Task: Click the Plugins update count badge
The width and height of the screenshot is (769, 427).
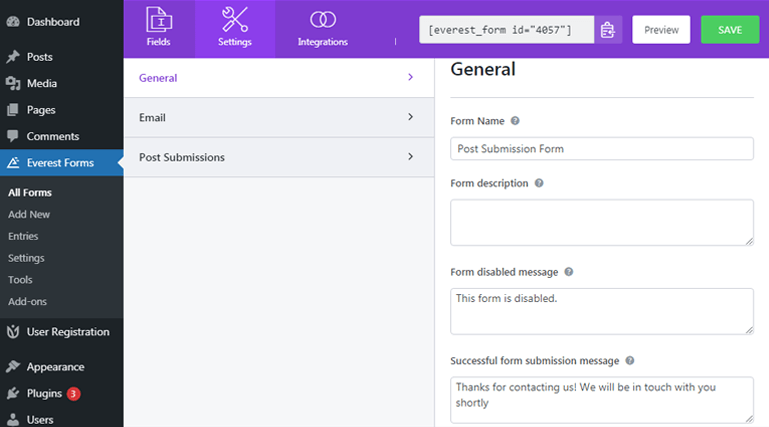Action: [74, 393]
